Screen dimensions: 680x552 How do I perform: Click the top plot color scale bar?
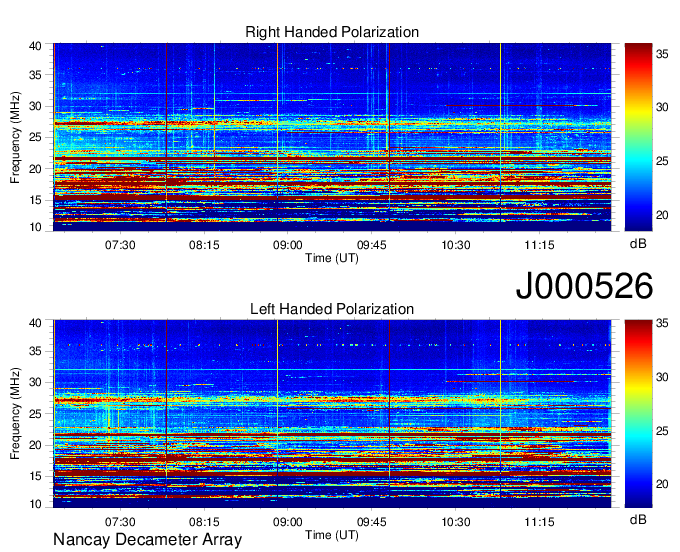pyautogui.click(x=638, y=137)
